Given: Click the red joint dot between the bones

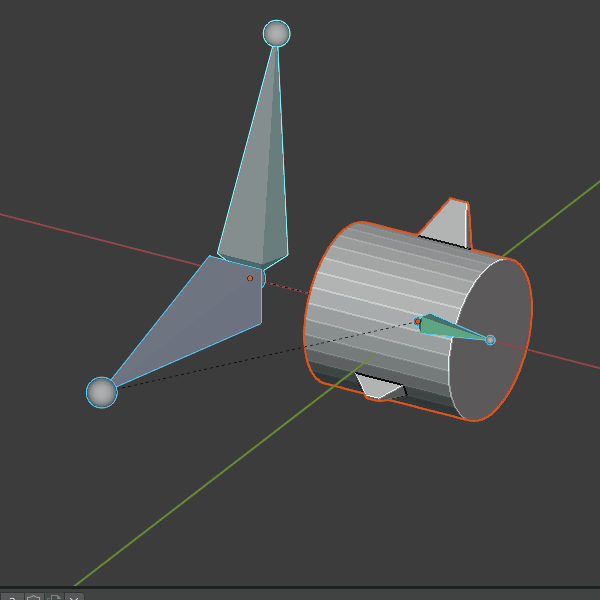Looking at the screenshot, I should [250, 278].
